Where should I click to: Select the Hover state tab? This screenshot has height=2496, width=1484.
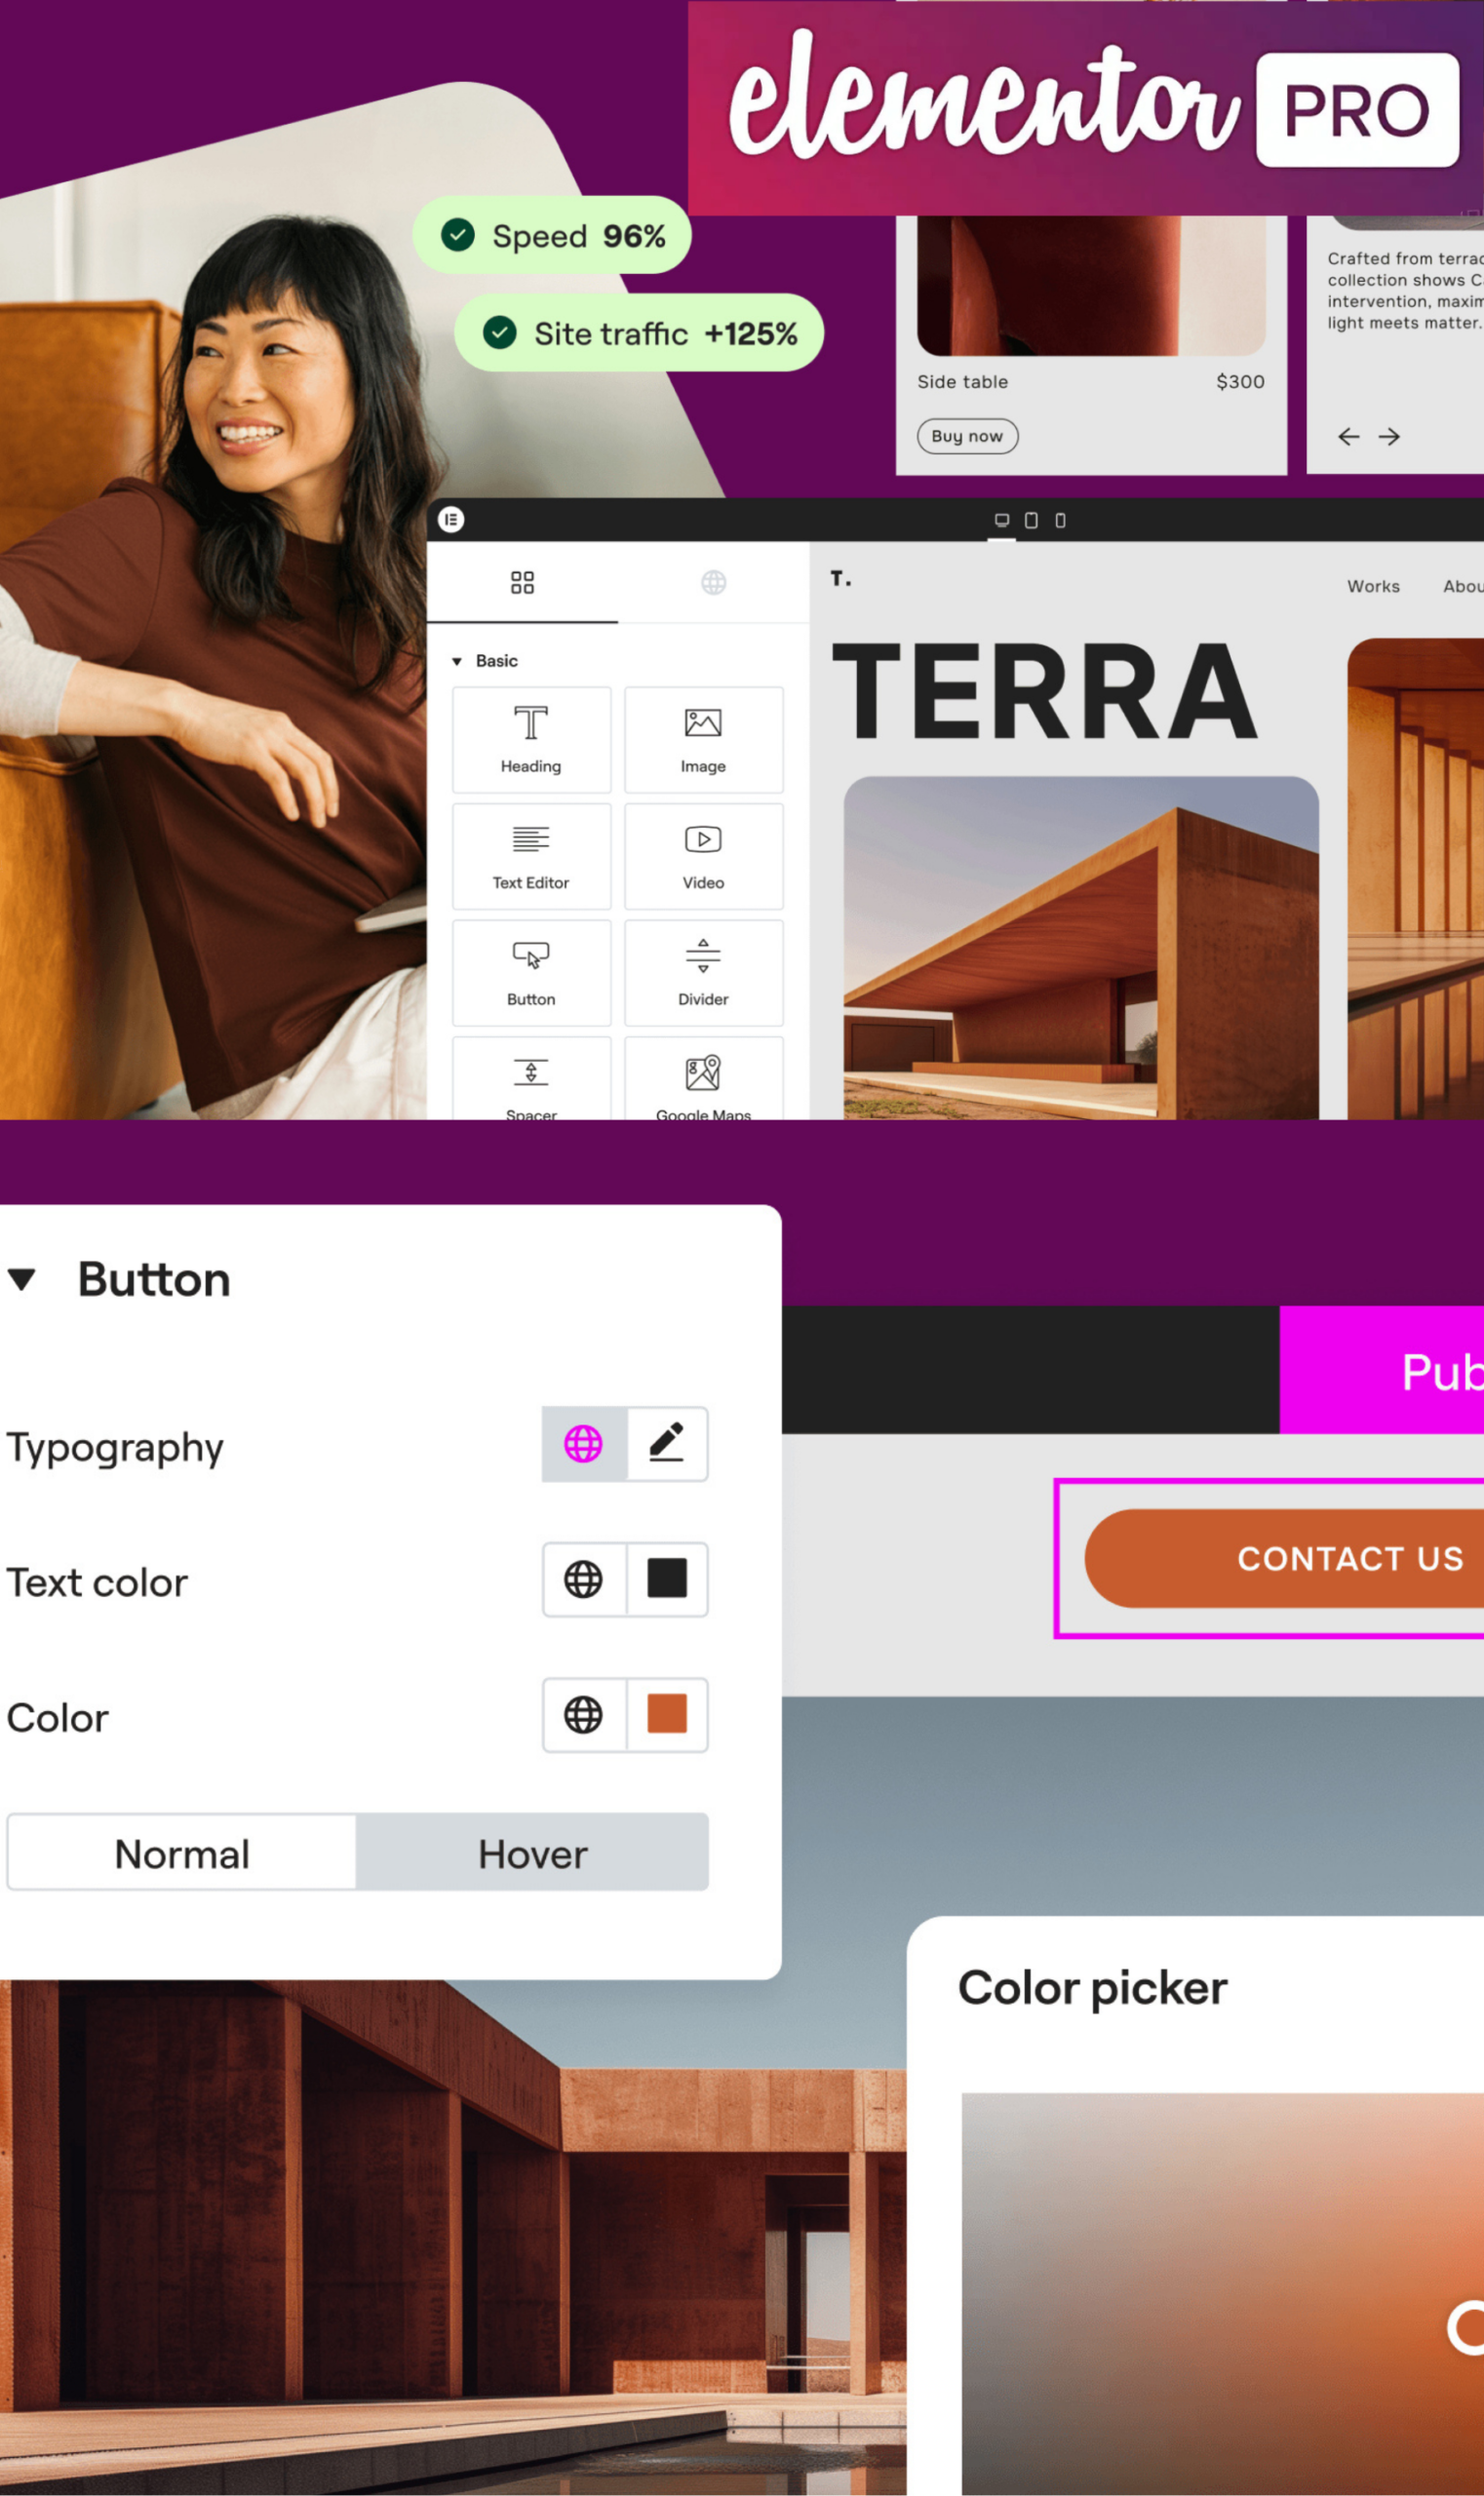coord(533,1853)
